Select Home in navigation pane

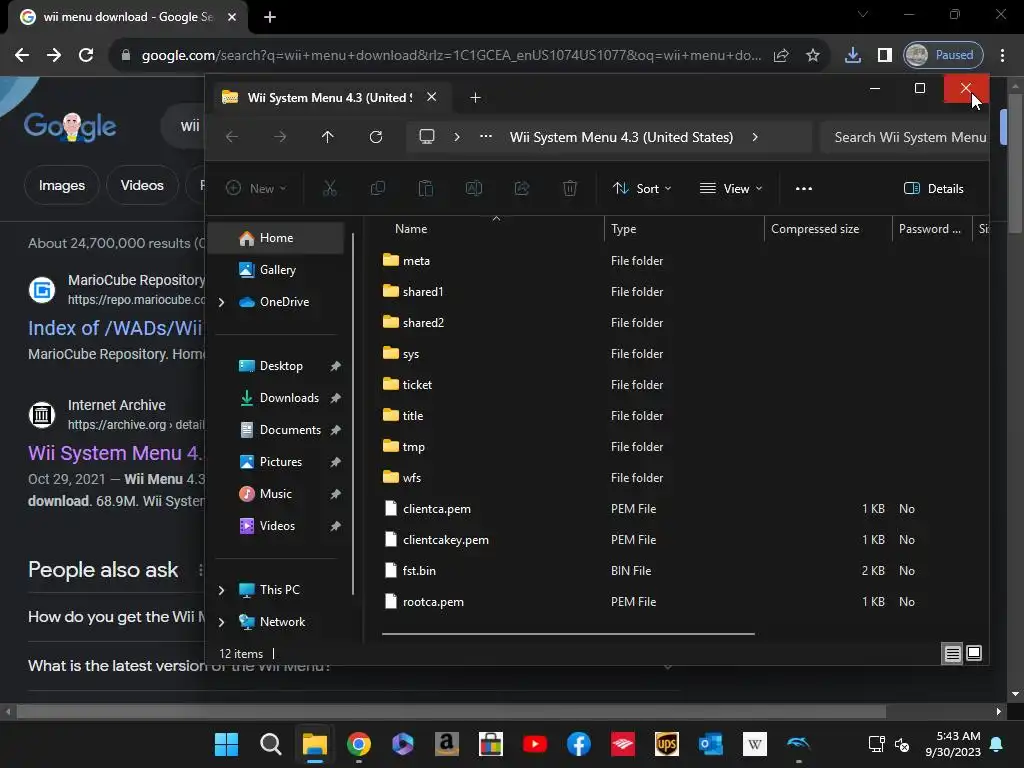tap(277, 238)
